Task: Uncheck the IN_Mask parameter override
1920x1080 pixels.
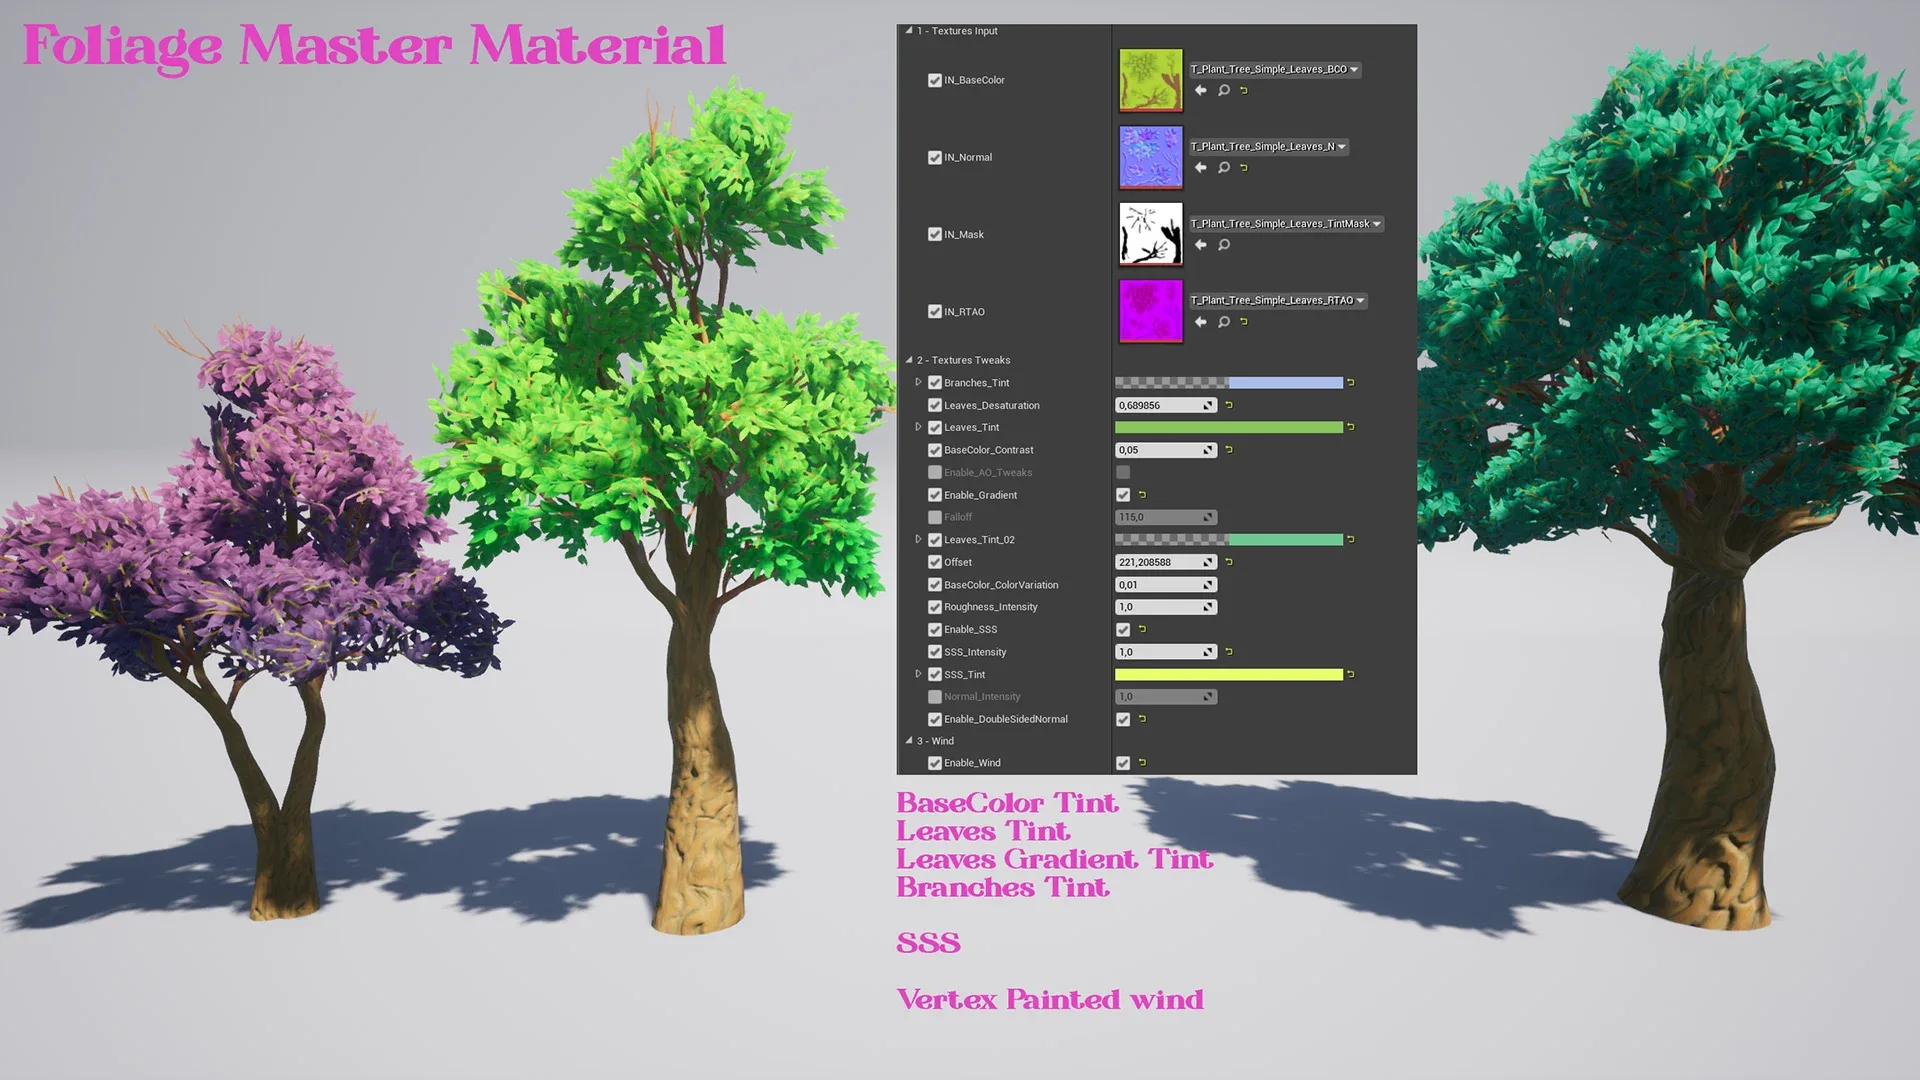Action: click(934, 234)
